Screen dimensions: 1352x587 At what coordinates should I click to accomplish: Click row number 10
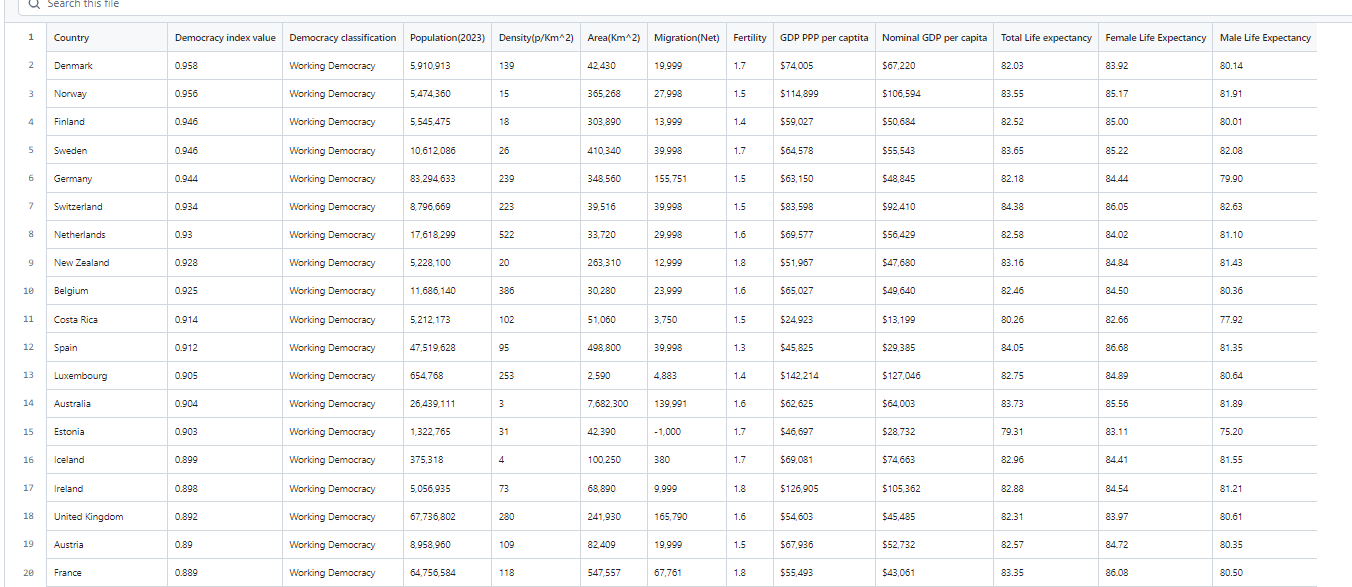(31, 291)
